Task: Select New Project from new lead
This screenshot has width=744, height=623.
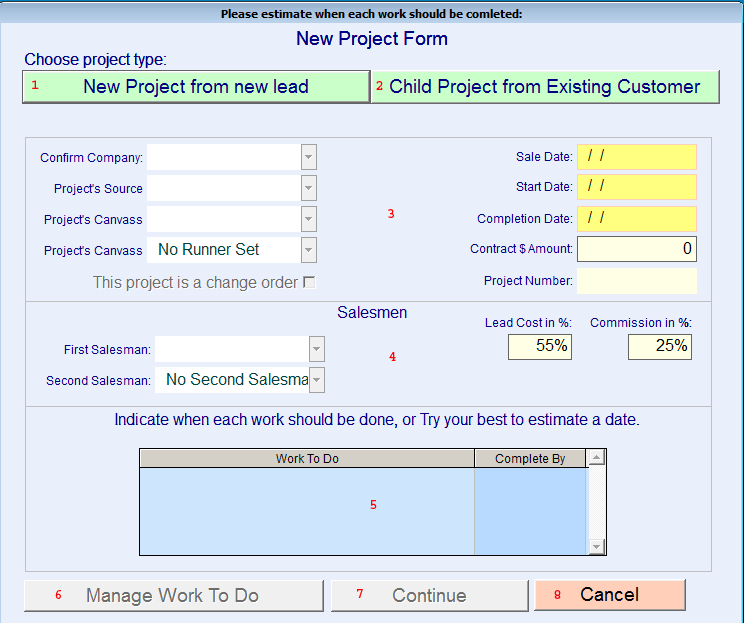Action: 196,87
